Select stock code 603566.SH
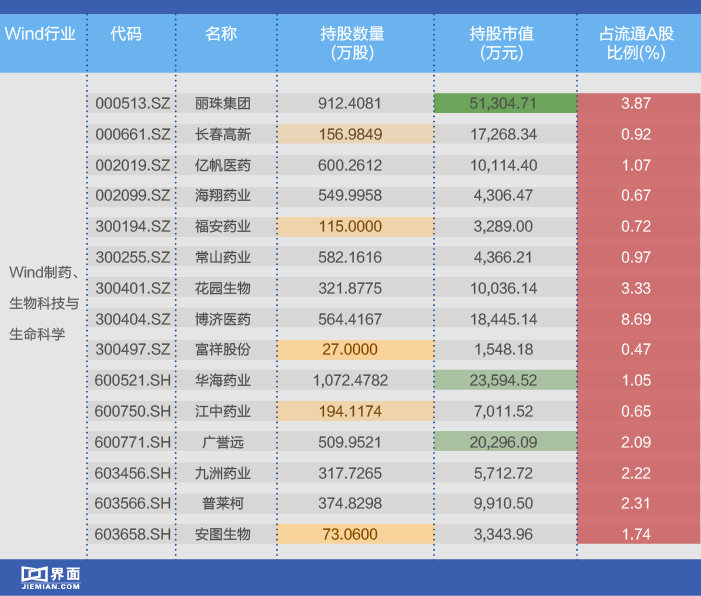 (x=133, y=503)
